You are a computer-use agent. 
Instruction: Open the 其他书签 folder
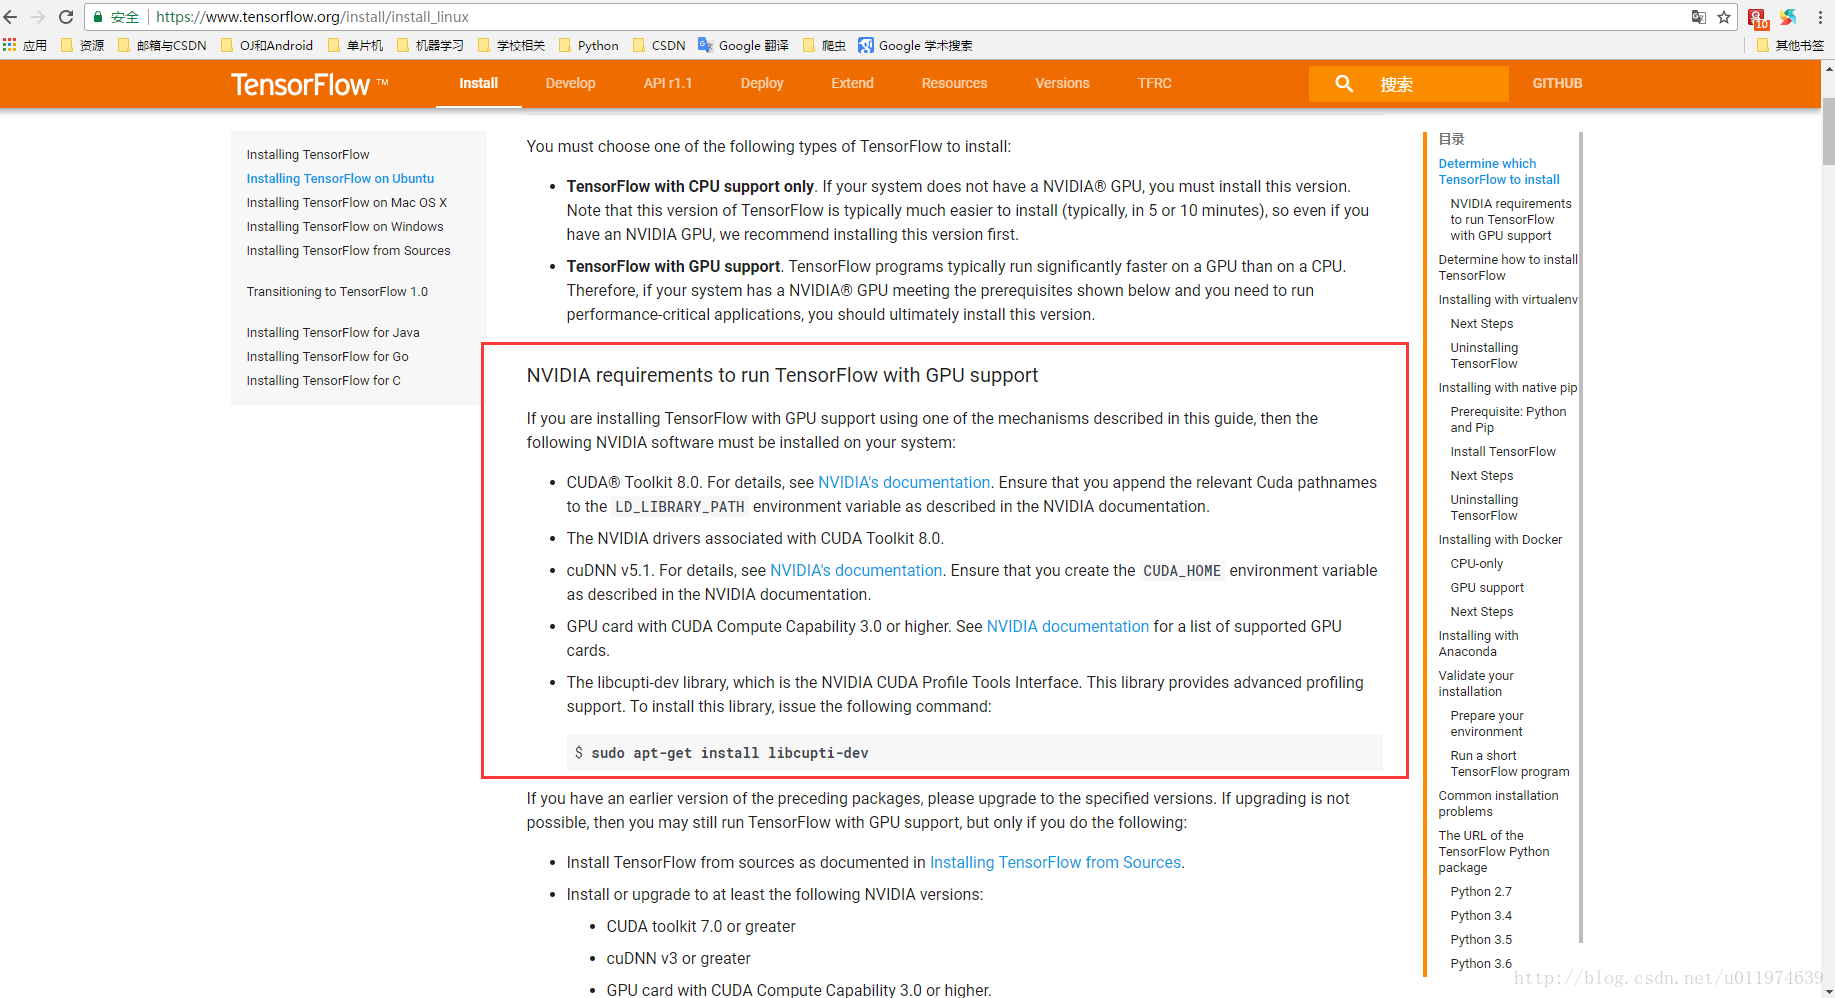(x=1791, y=45)
